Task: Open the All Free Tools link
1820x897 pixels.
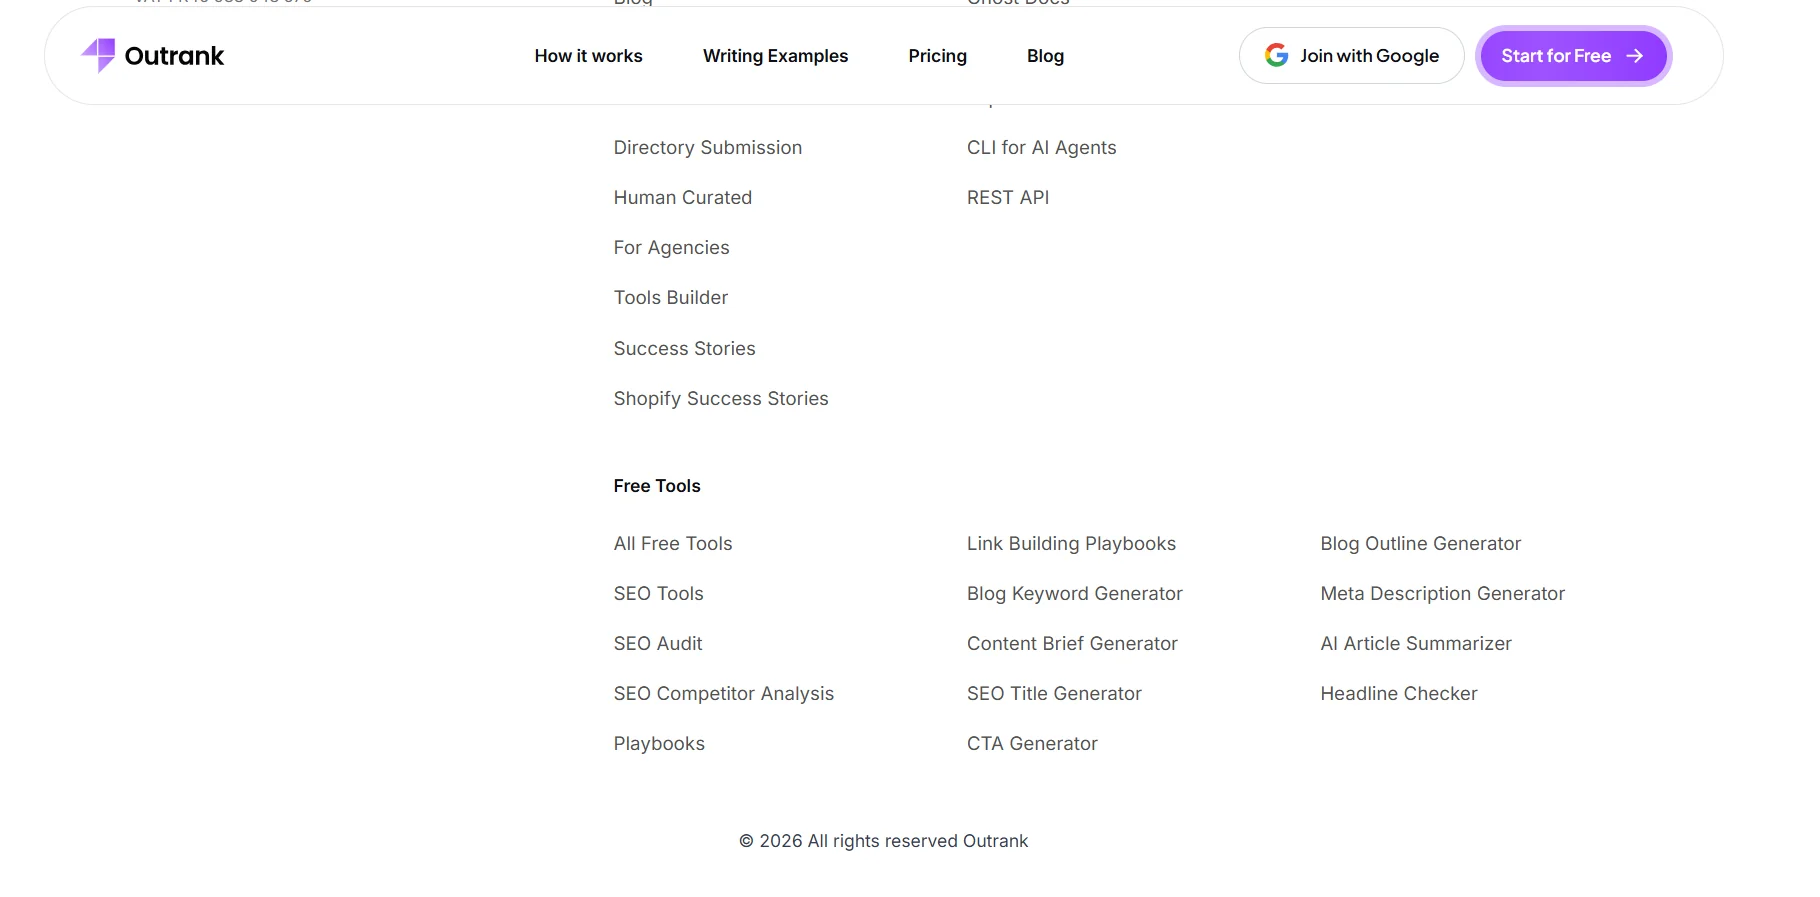Action: pos(673,544)
